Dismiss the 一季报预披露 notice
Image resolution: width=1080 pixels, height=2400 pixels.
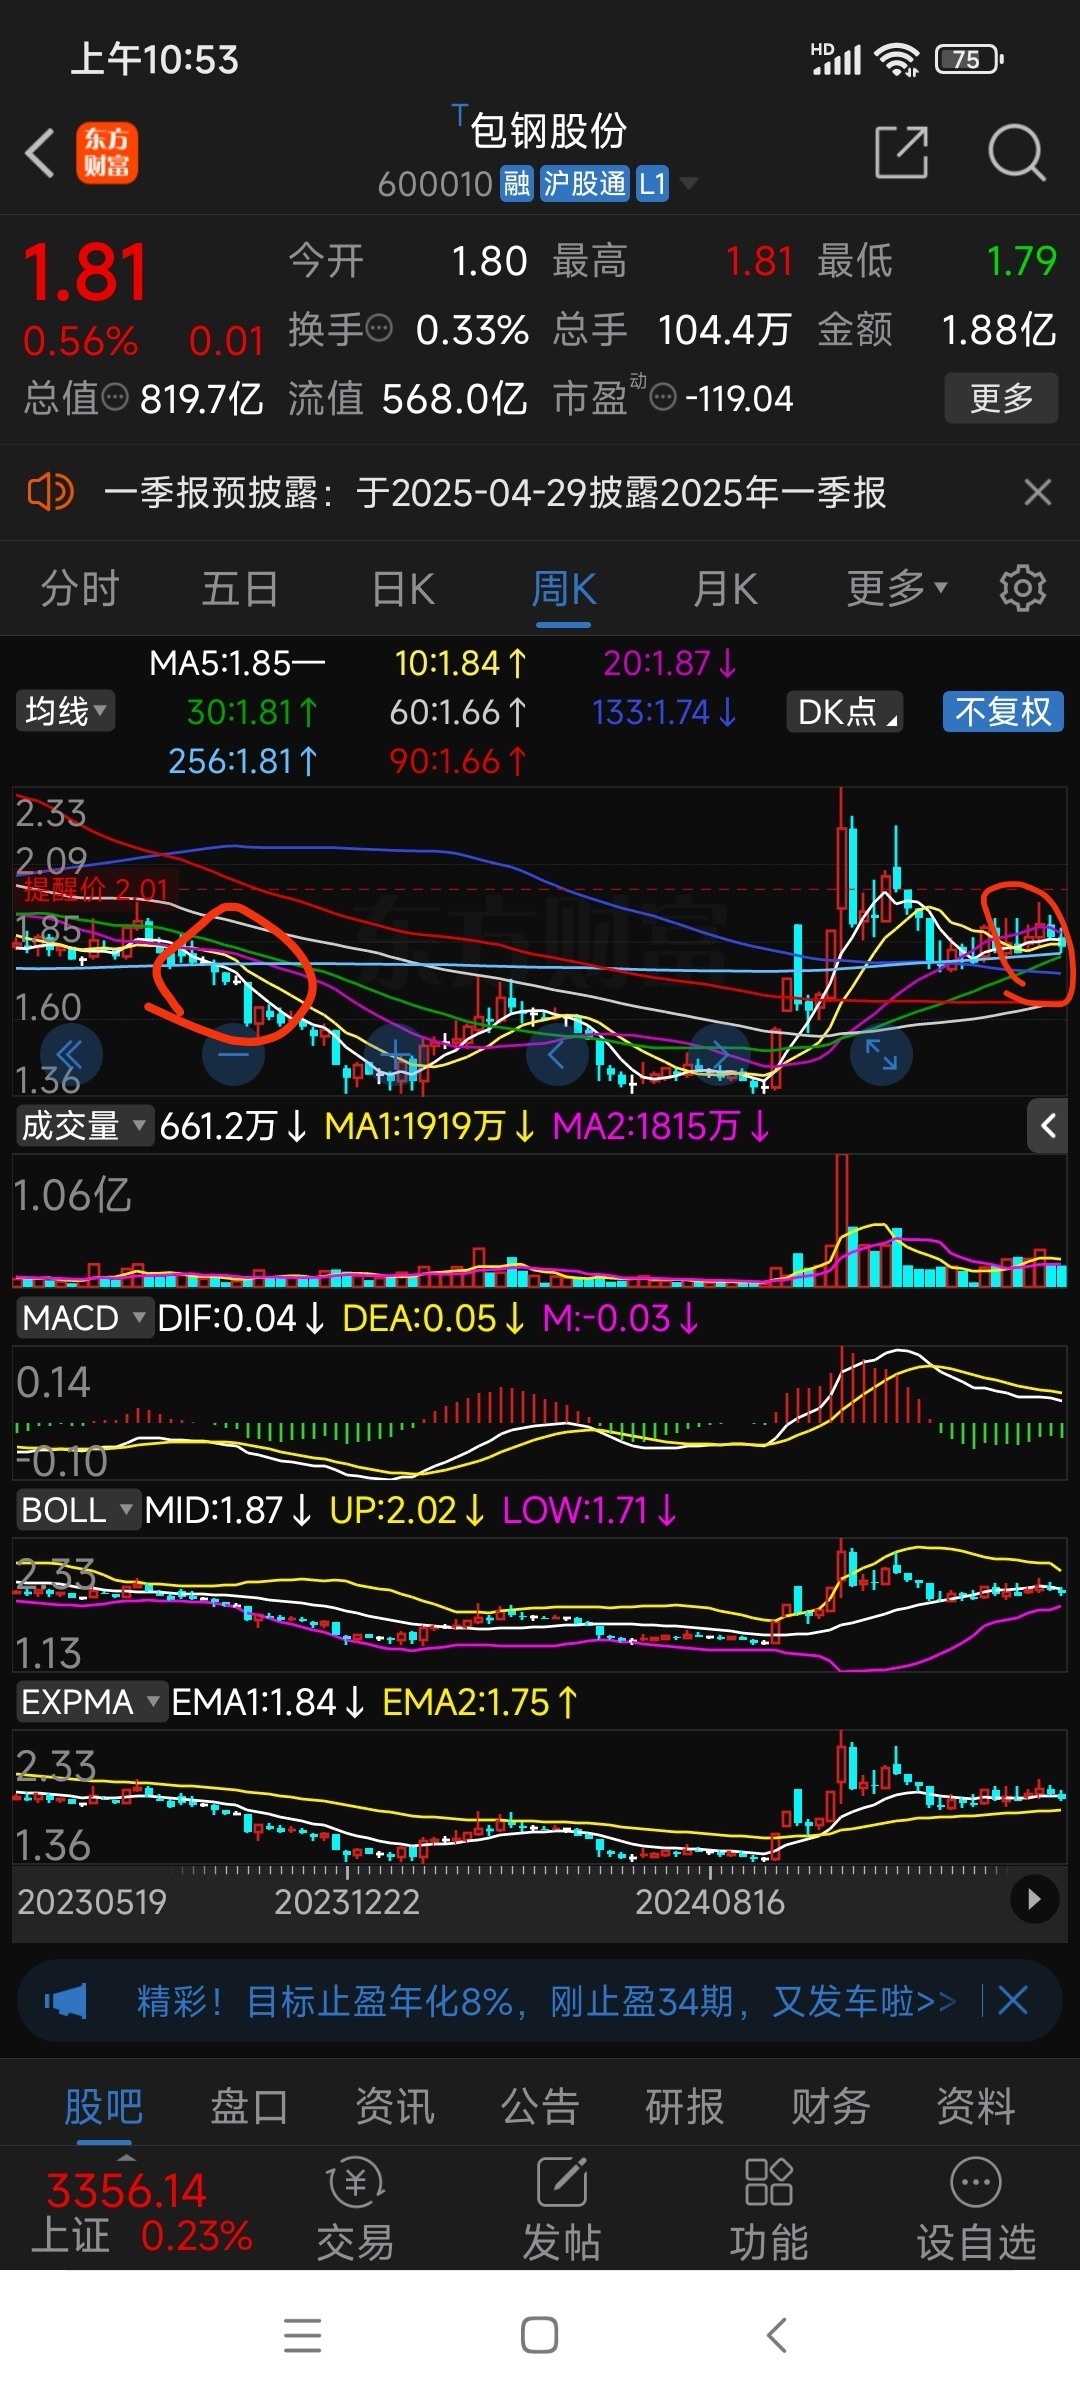(x=1038, y=492)
